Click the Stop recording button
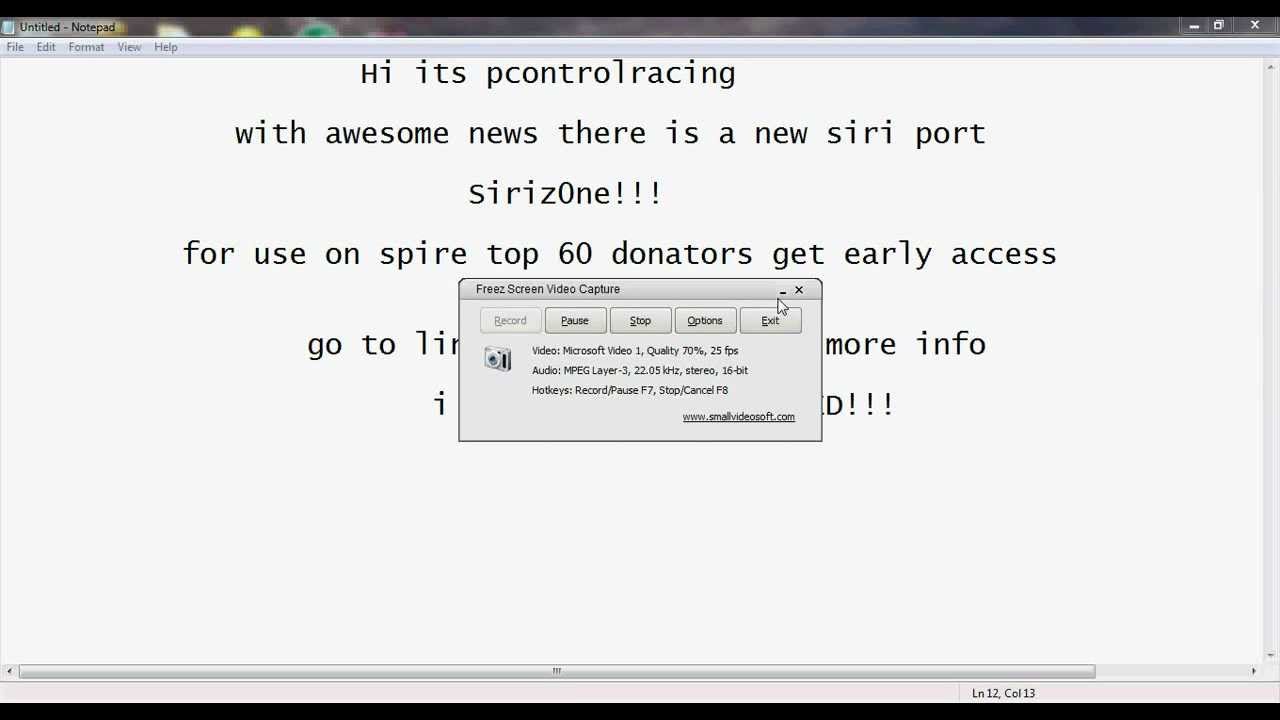The image size is (1280, 720). pyautogui.click(x=640, y=321)
